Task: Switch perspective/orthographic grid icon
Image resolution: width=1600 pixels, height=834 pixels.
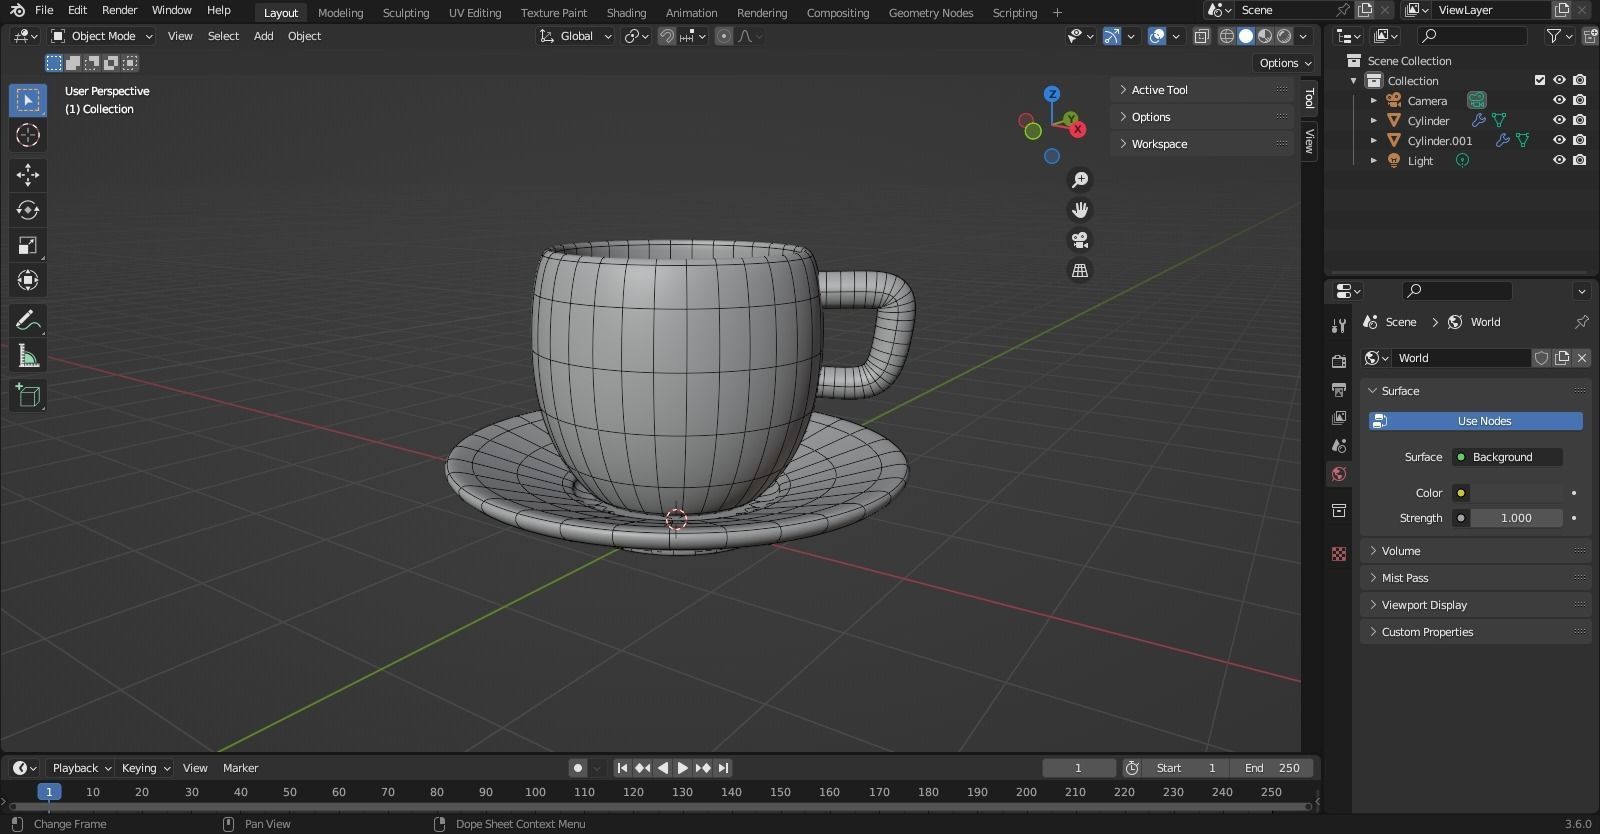Action: click(x=1080, y=270)
